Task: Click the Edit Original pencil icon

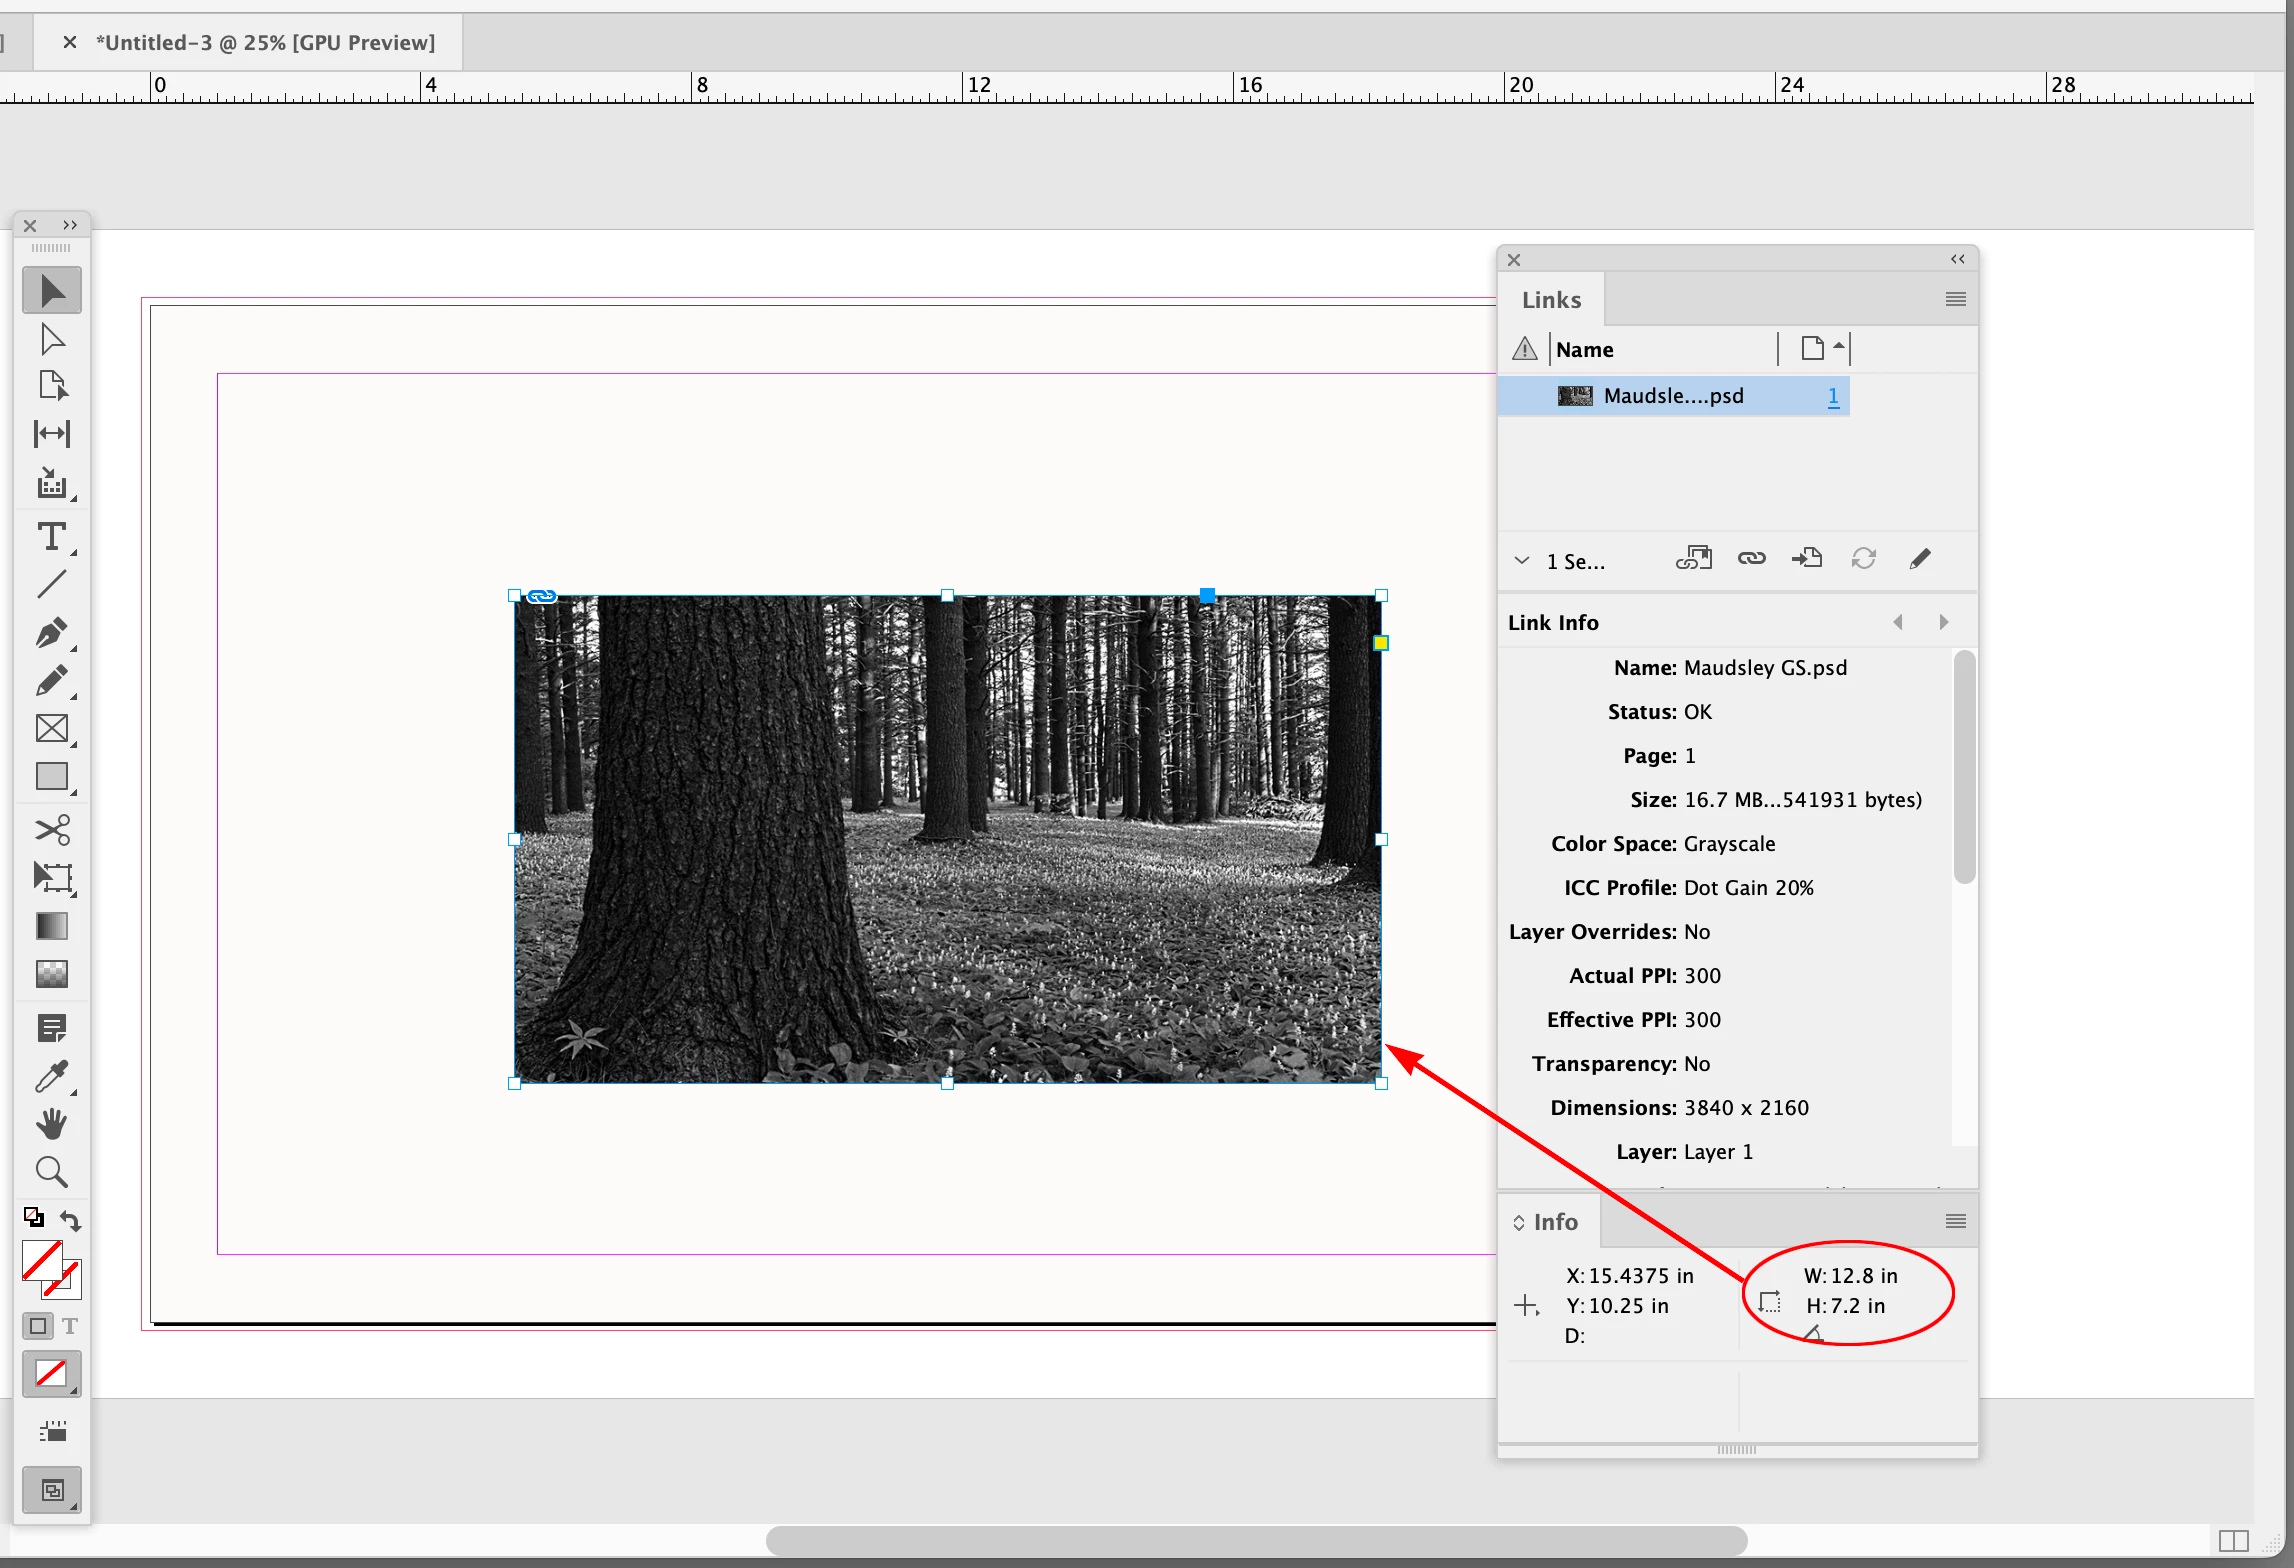Action: click(1919, 559)
